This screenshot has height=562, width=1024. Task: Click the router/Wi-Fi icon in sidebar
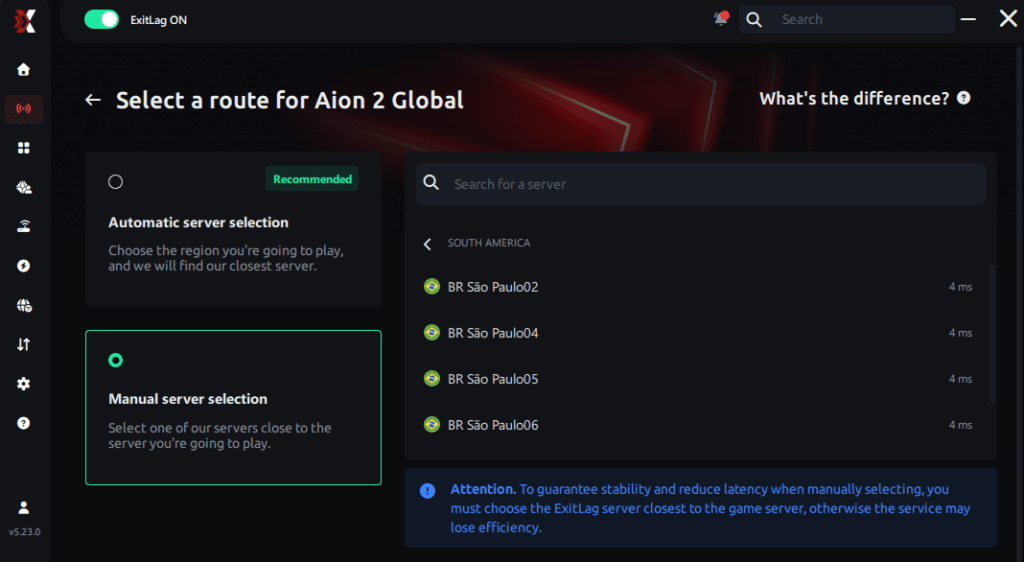24,226
